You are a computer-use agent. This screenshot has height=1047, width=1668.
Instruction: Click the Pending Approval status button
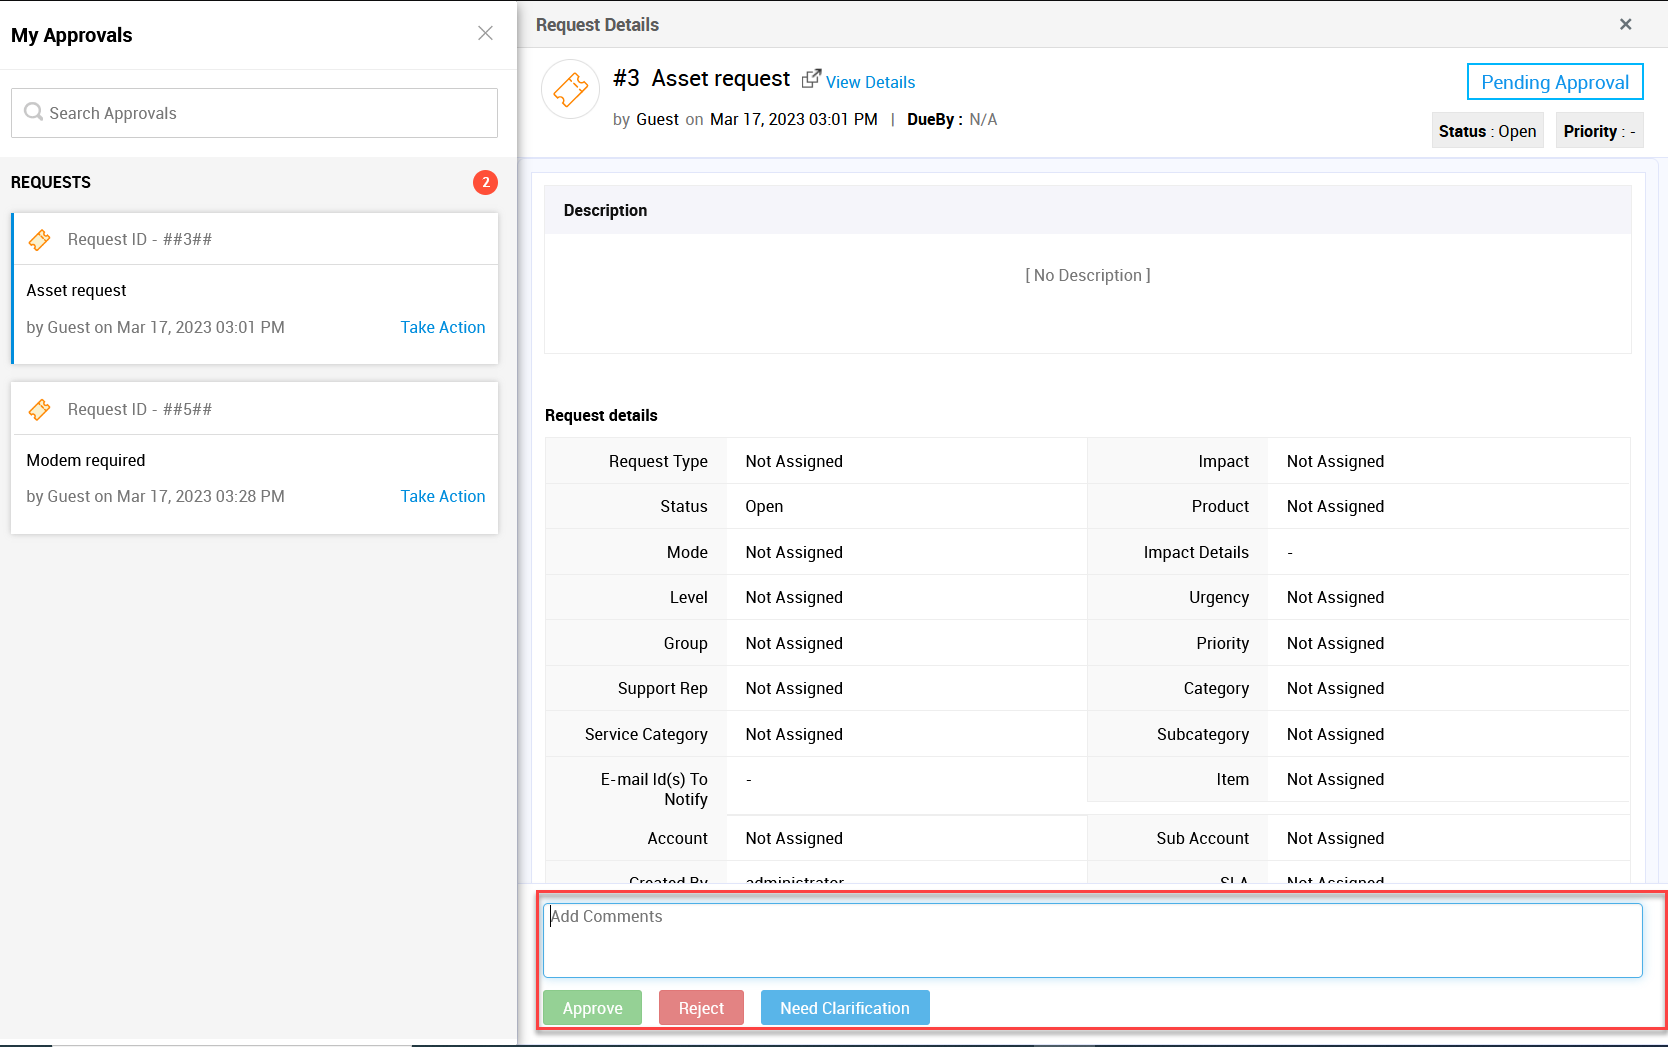1554,82
